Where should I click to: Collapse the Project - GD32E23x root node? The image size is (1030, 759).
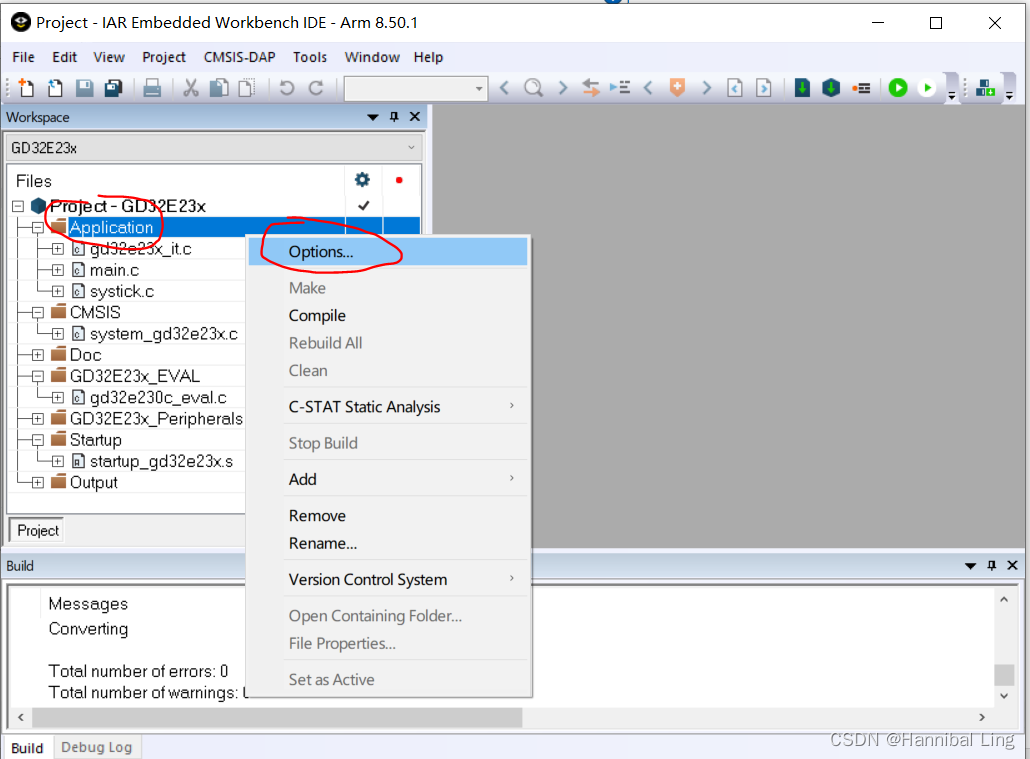point(18,206)
